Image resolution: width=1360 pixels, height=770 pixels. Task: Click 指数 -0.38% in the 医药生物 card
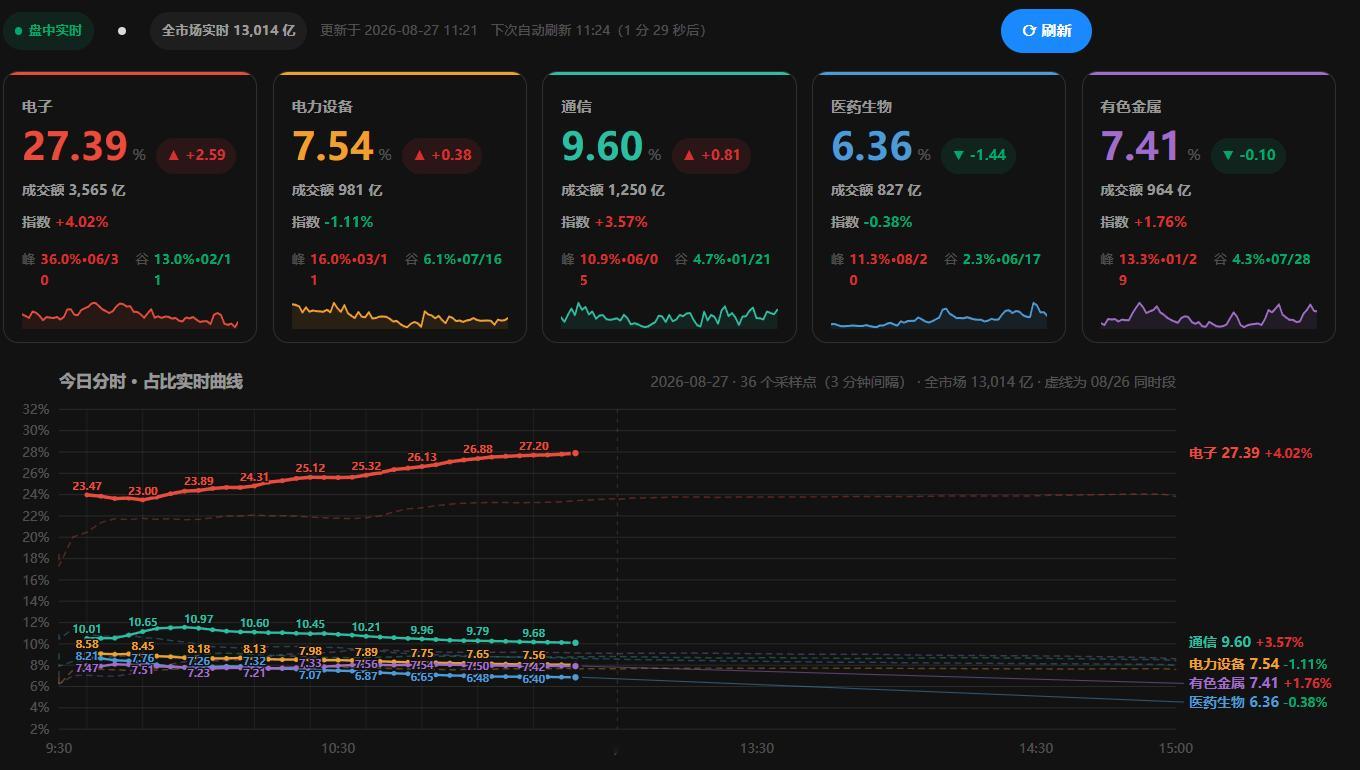point(871,222)
